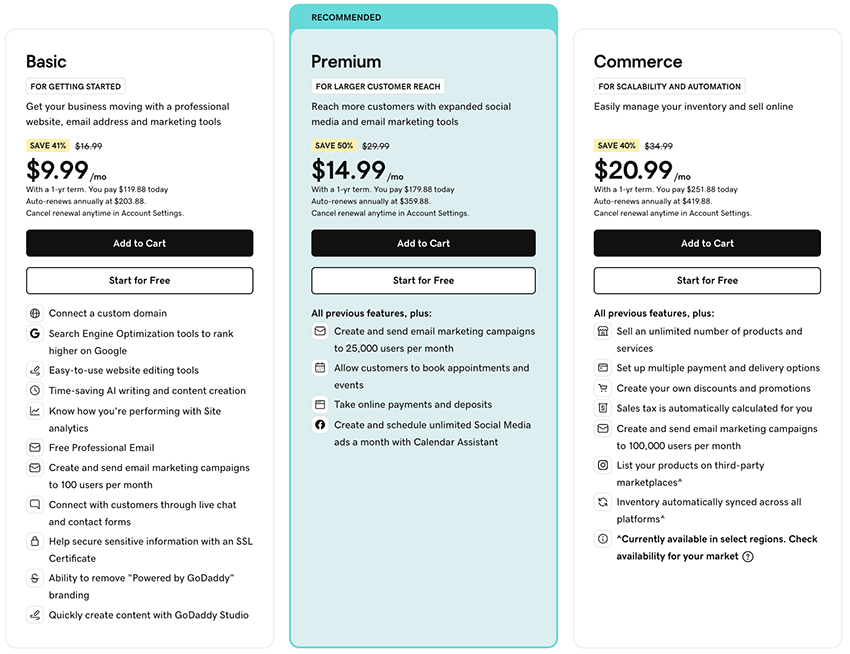Add the Commerce plan to cart
Screen dimensions: 850x654
coord(707,243)
